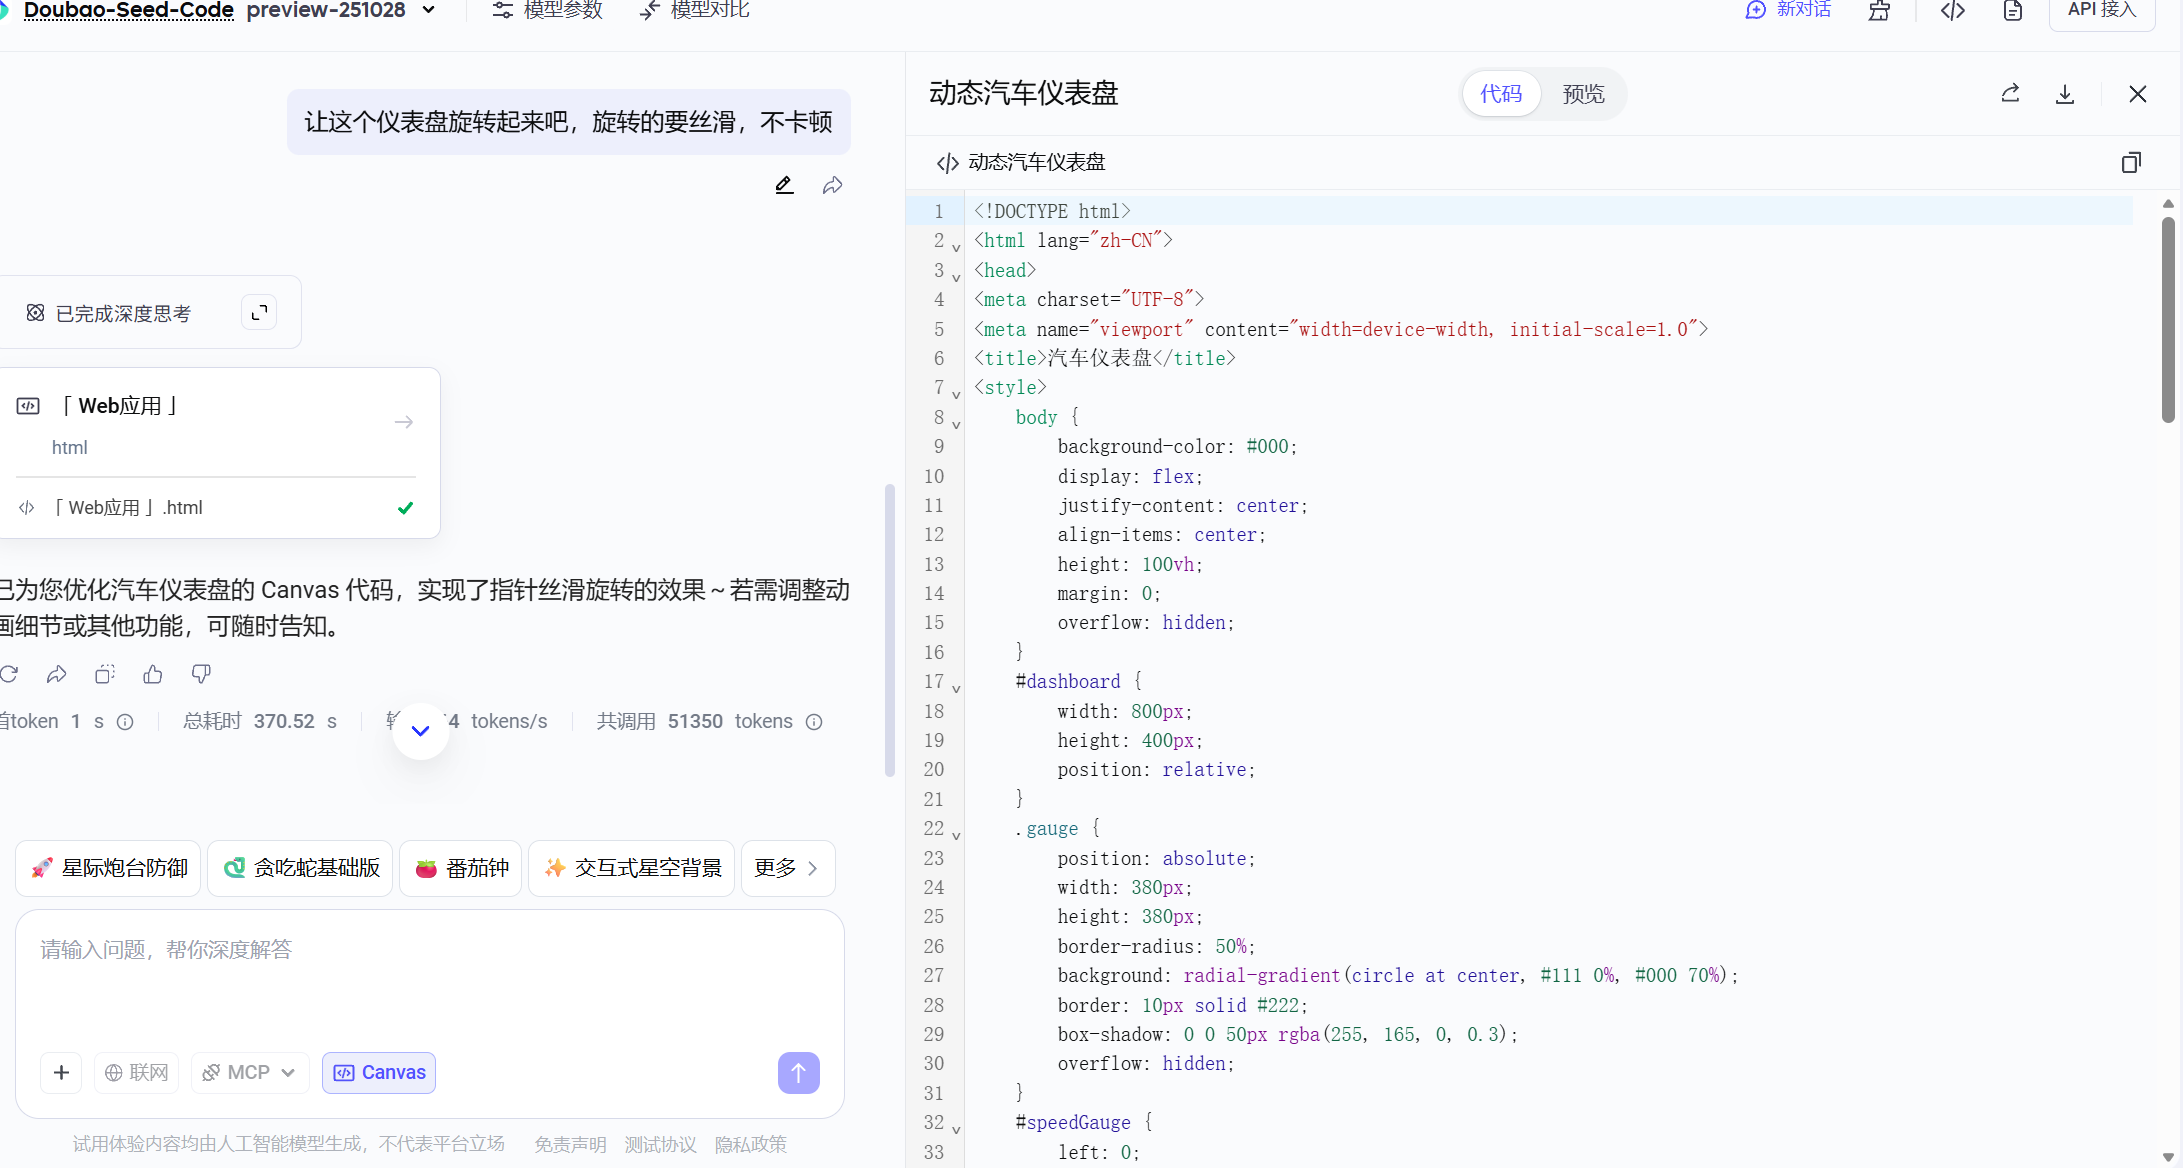Download the 动态汽车仪表盘 file
Viewport: 2183px width, 1168px height.
coord(2065,94)
